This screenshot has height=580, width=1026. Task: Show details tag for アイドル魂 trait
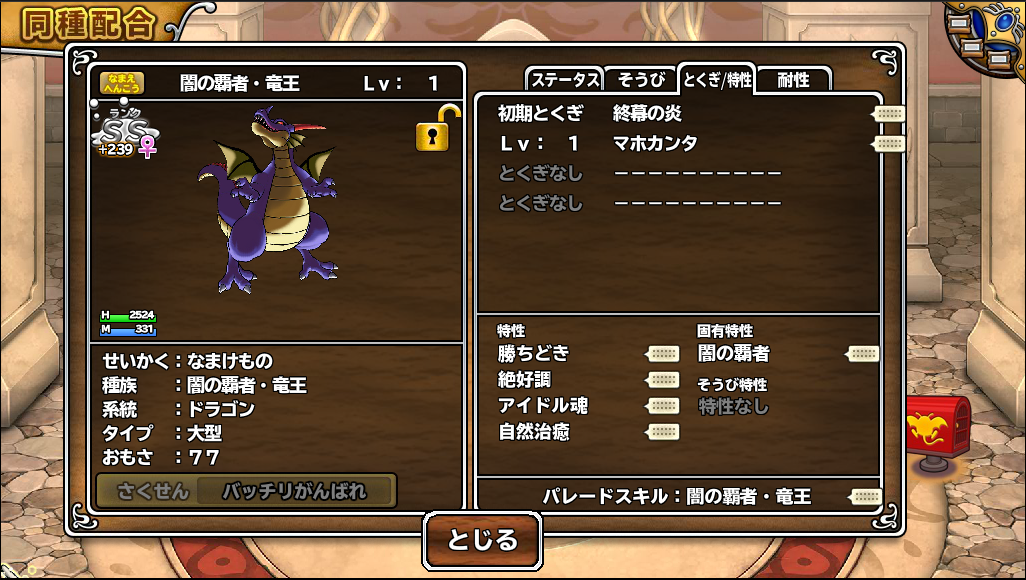pyautogui.click(x=662, y=407)
